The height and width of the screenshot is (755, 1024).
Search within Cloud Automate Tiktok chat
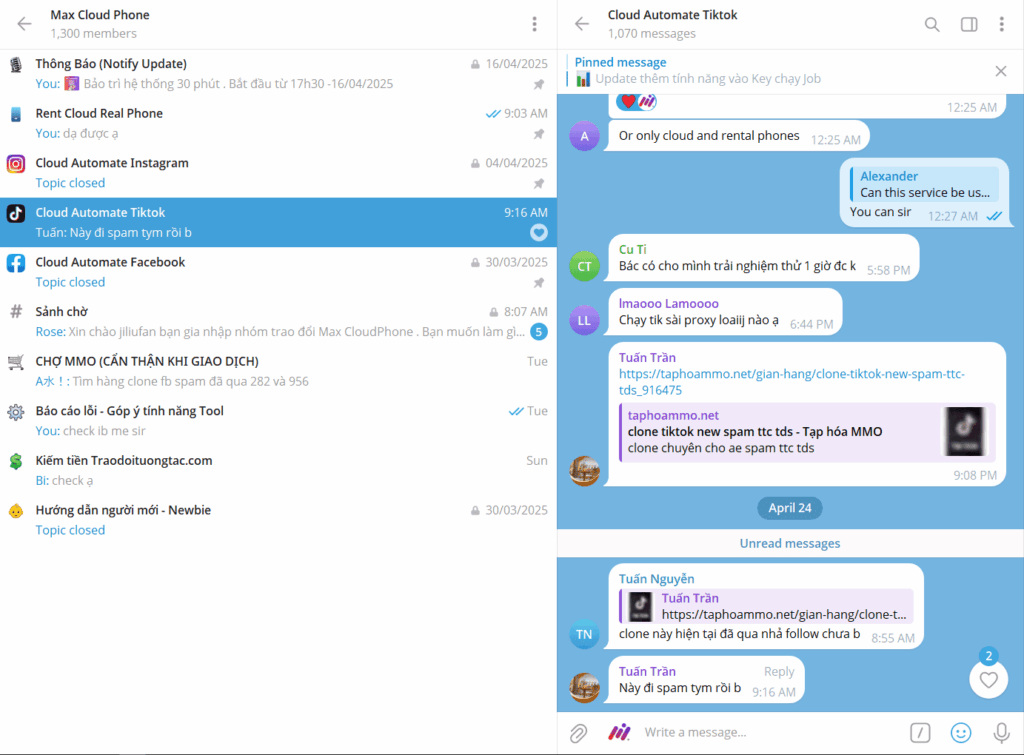tap(932, 25)
